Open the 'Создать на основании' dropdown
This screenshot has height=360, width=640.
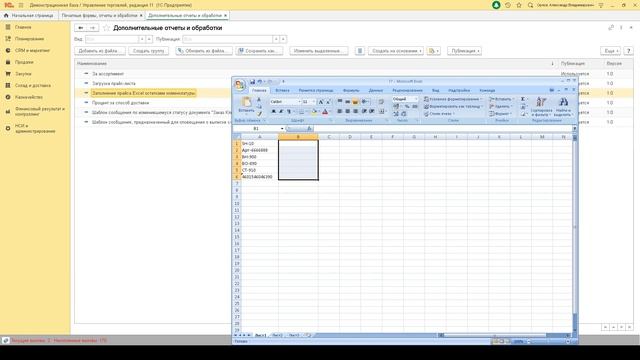(396, 51)
